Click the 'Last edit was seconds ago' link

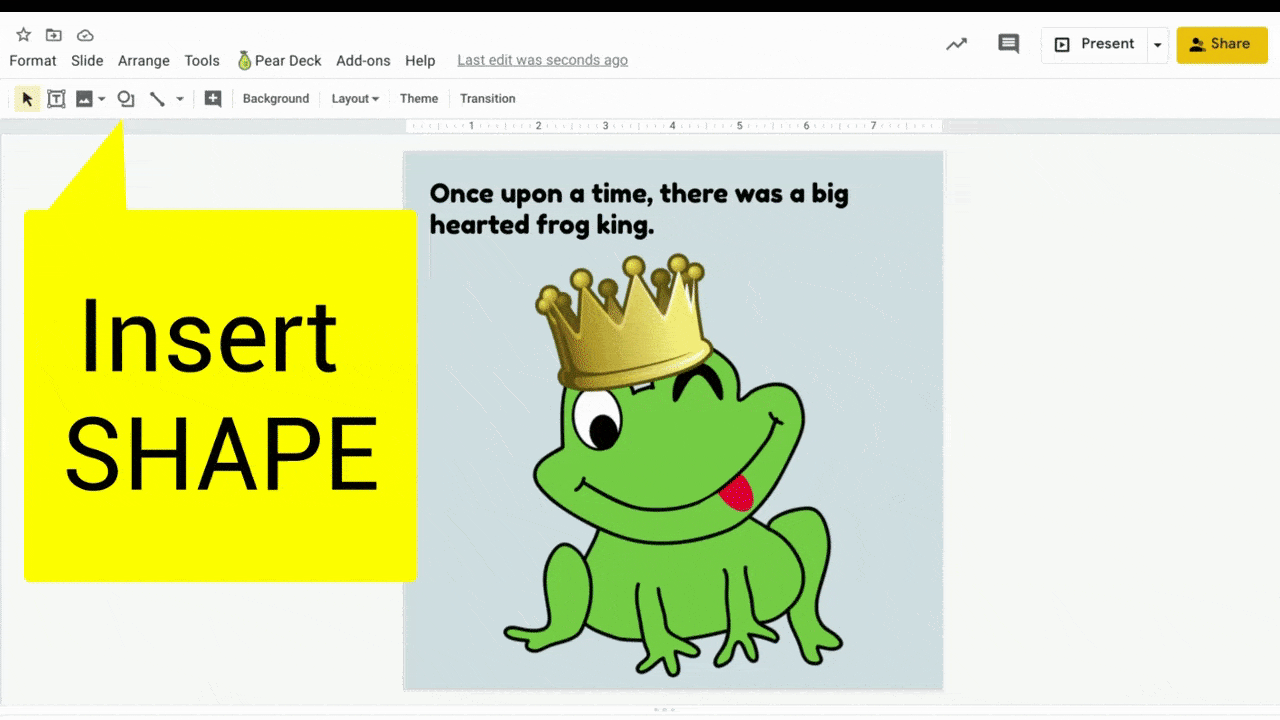[x=543, y=61]
